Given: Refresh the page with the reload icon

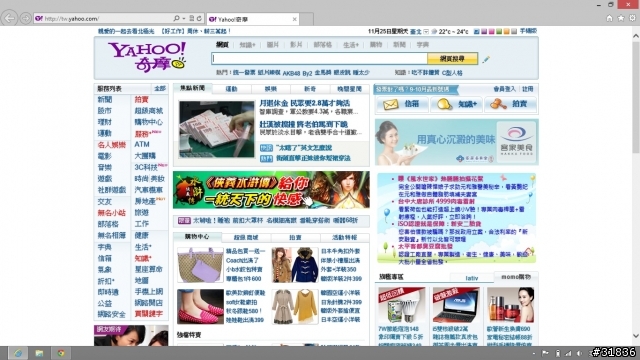Looking at the screenshot, I should click(199, 18).
